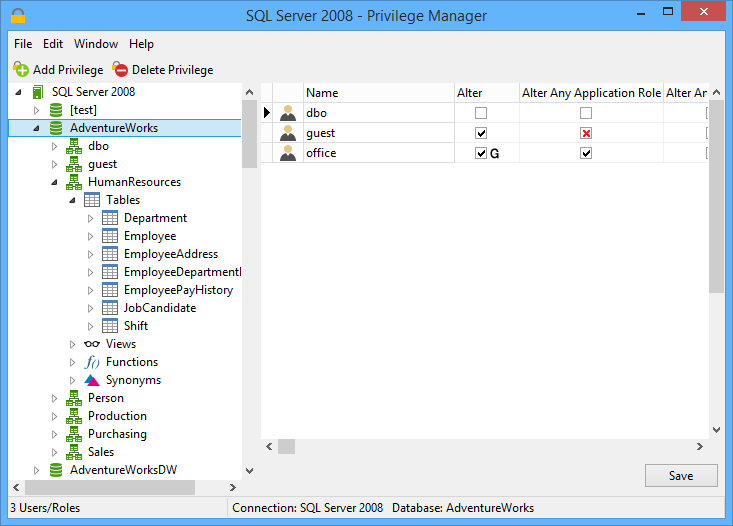
Task: Expand the [test] database node
Action: pyautogui.click(x=36, y=110)
